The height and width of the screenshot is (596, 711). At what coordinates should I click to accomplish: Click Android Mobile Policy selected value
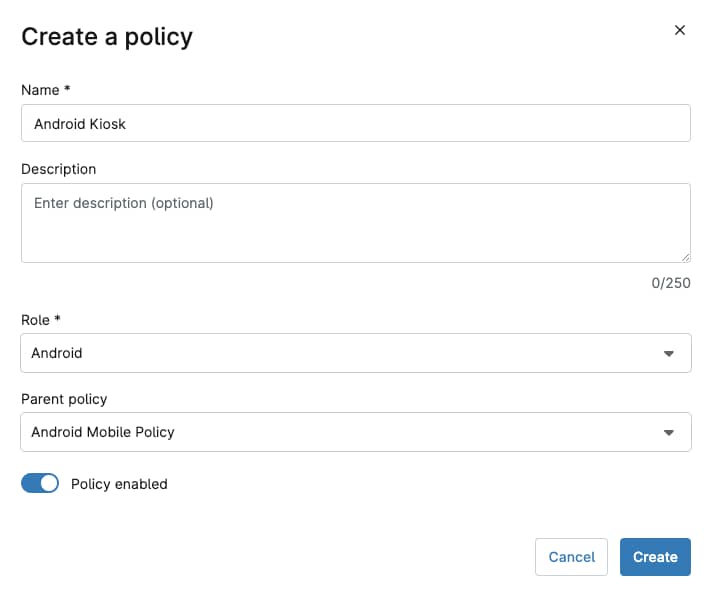click(x=103, y=432)
